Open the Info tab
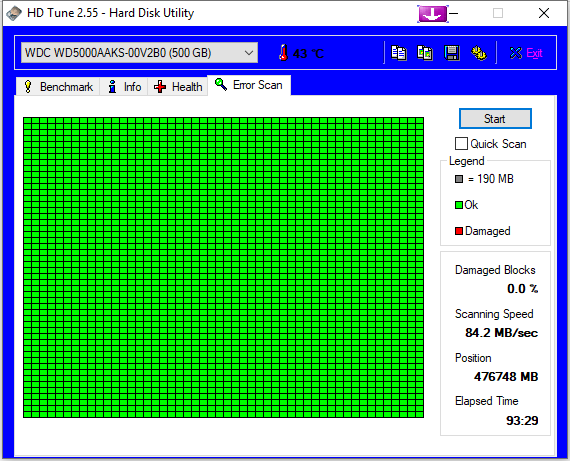570x461 pixels. (124, 87)
